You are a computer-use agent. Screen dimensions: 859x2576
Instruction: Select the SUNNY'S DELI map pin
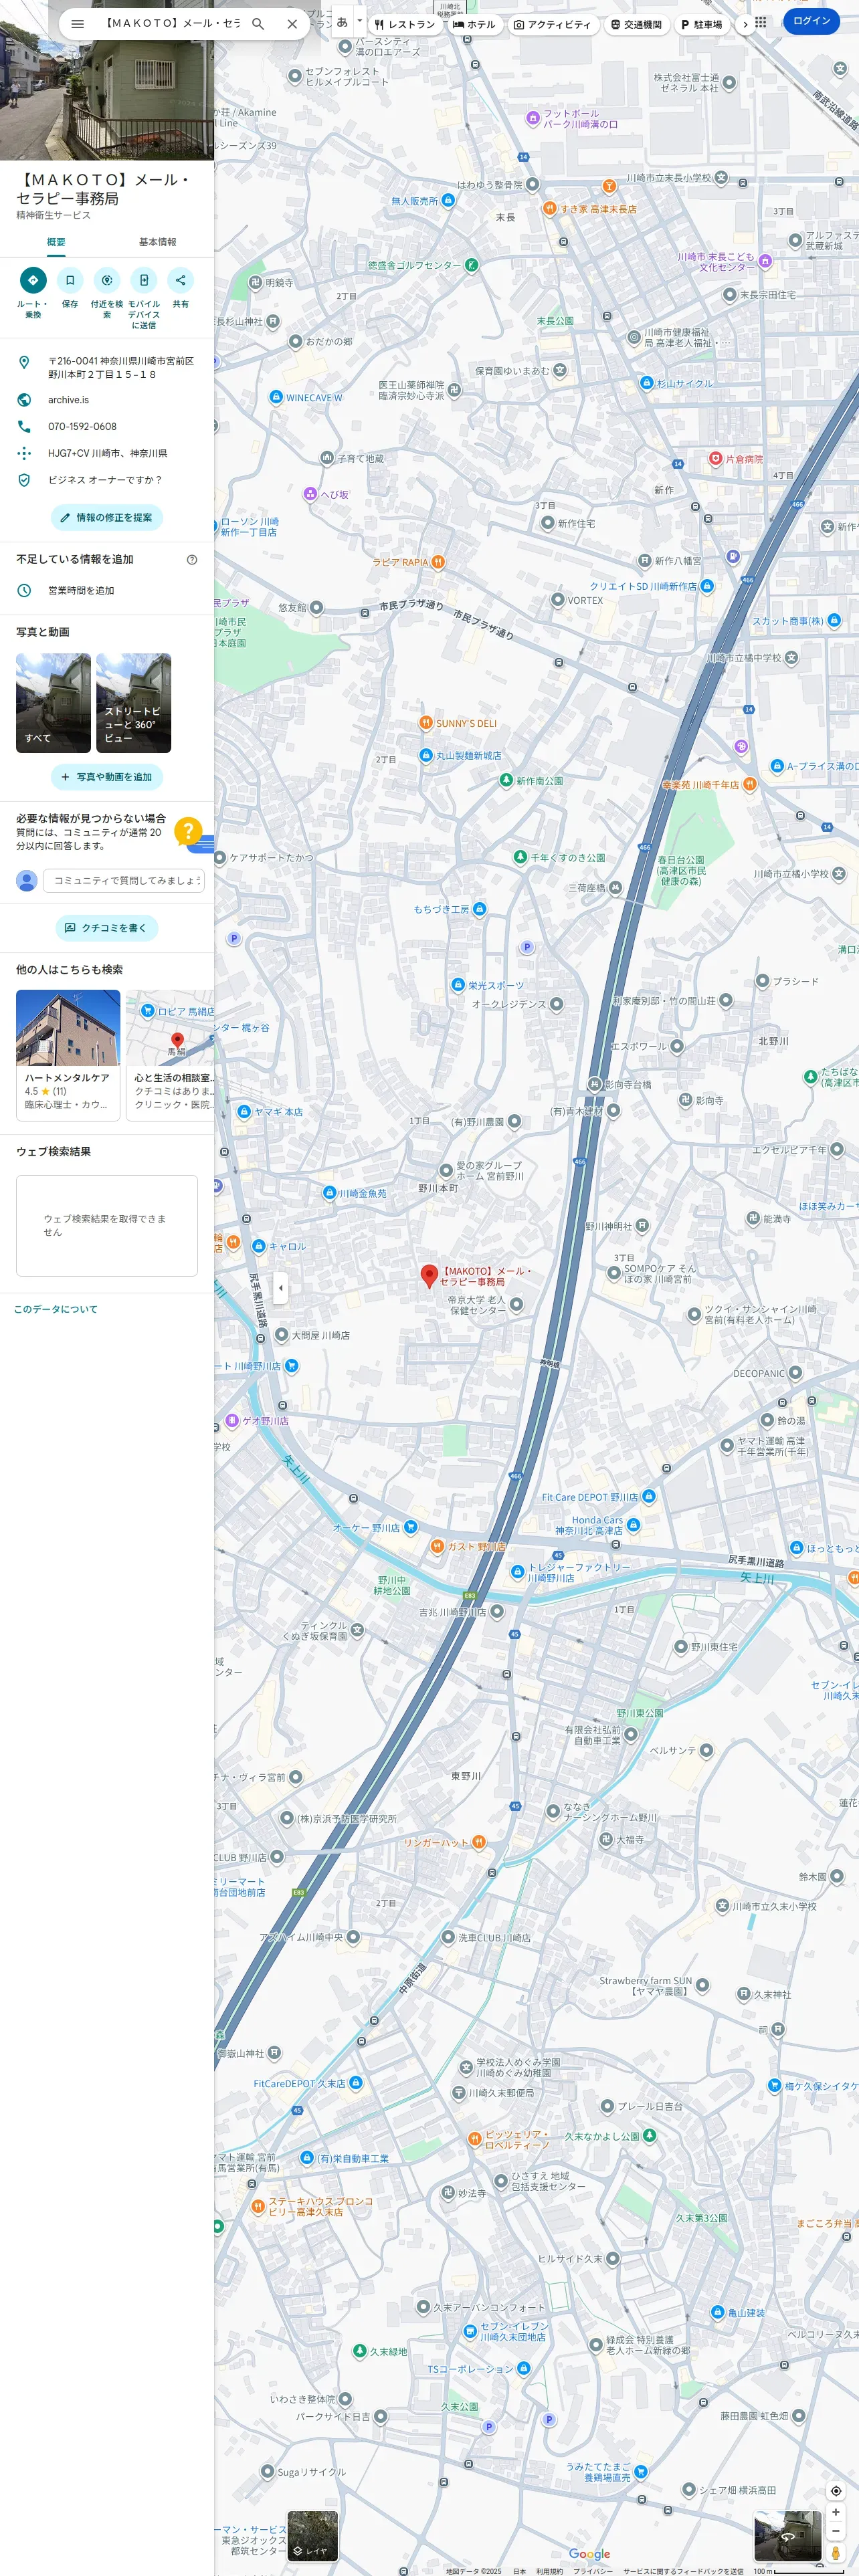click(425, 723)
